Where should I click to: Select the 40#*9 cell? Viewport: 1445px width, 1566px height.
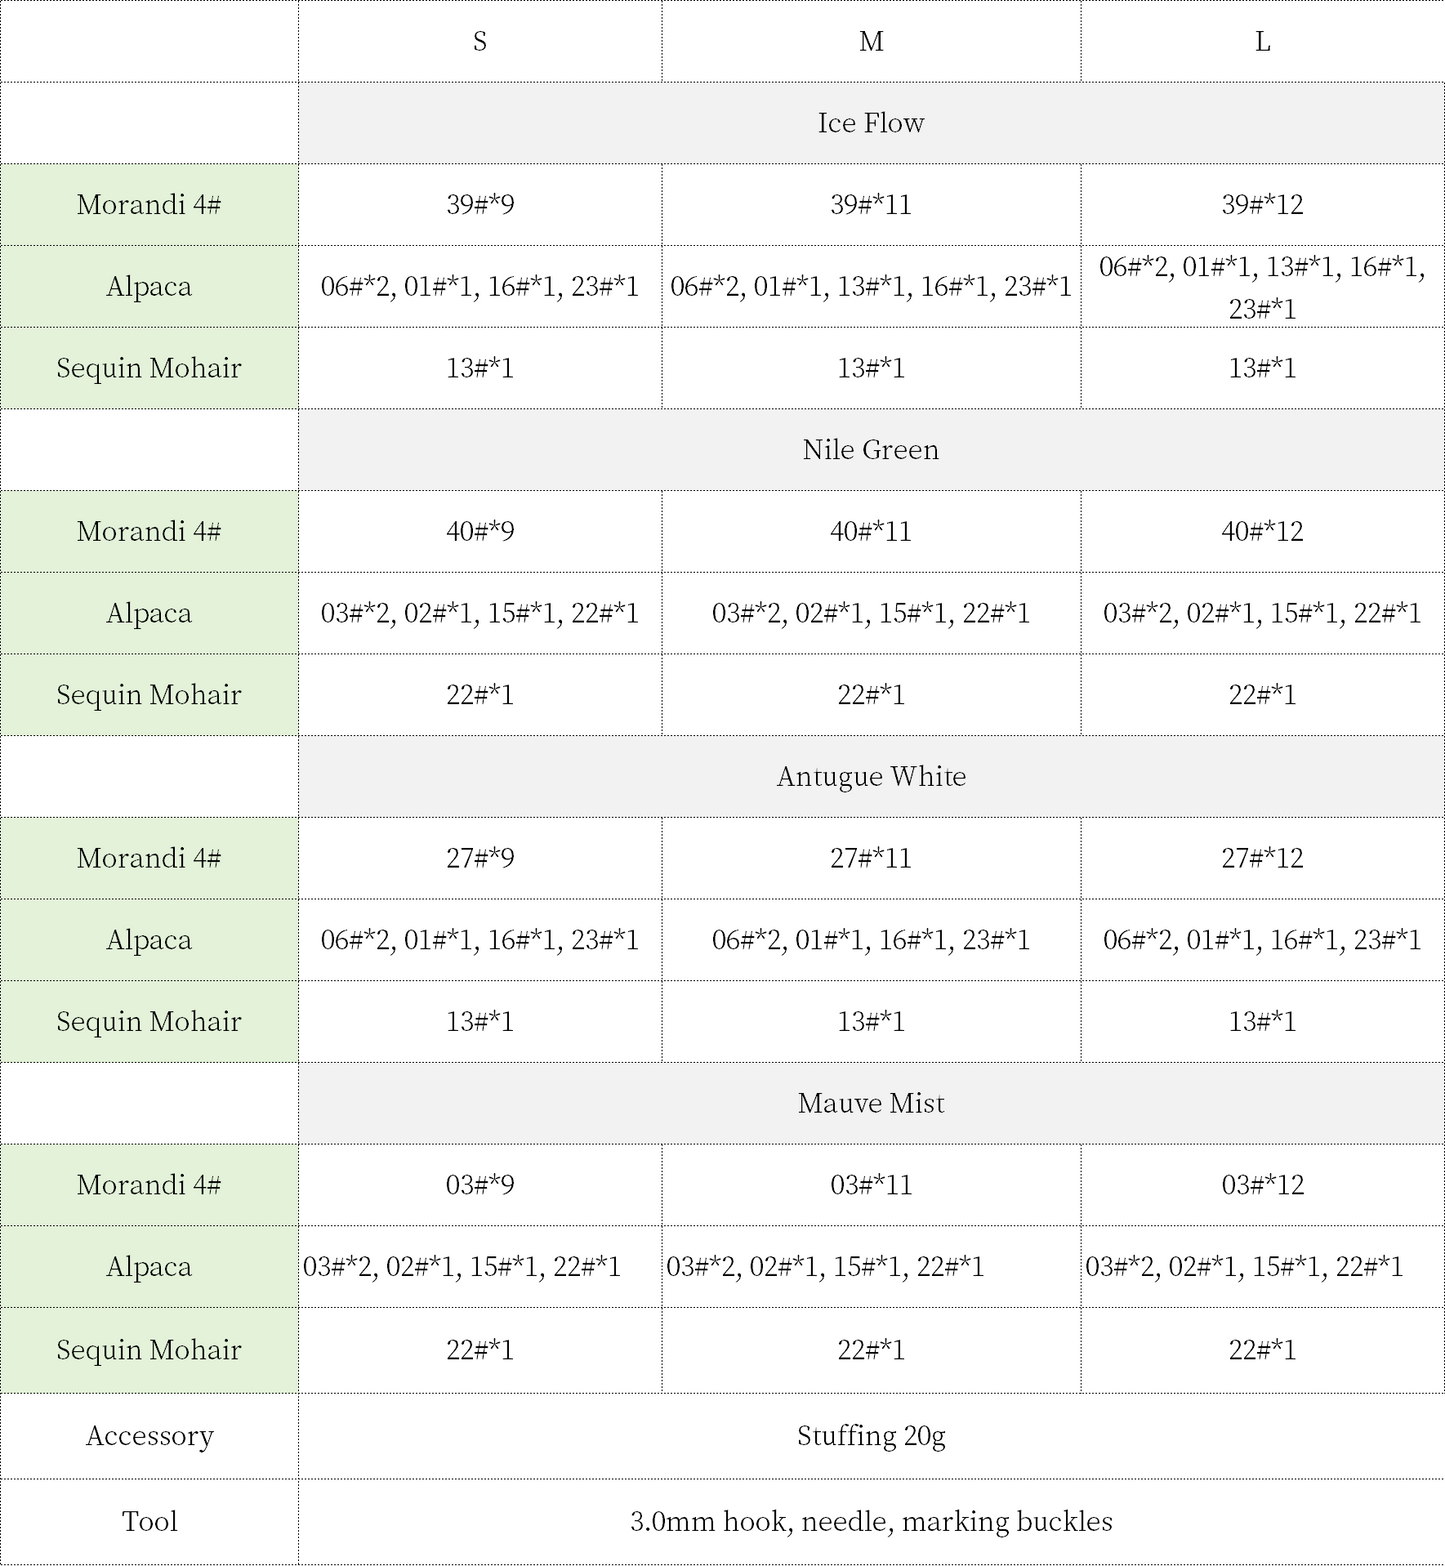point(480,531)
